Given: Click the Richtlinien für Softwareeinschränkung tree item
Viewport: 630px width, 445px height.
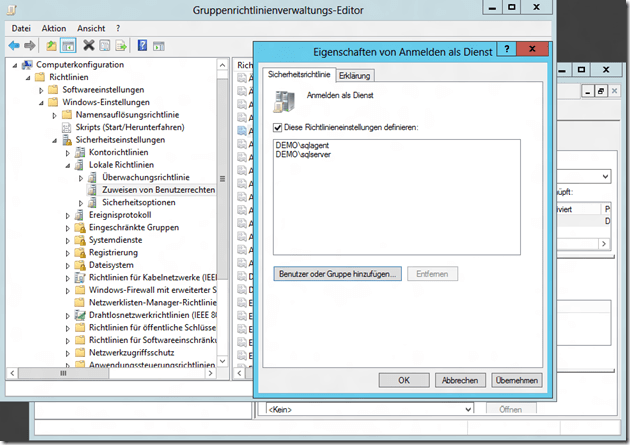Looking at the screenshot, I should pyautogui.click(x=152, y=340).
